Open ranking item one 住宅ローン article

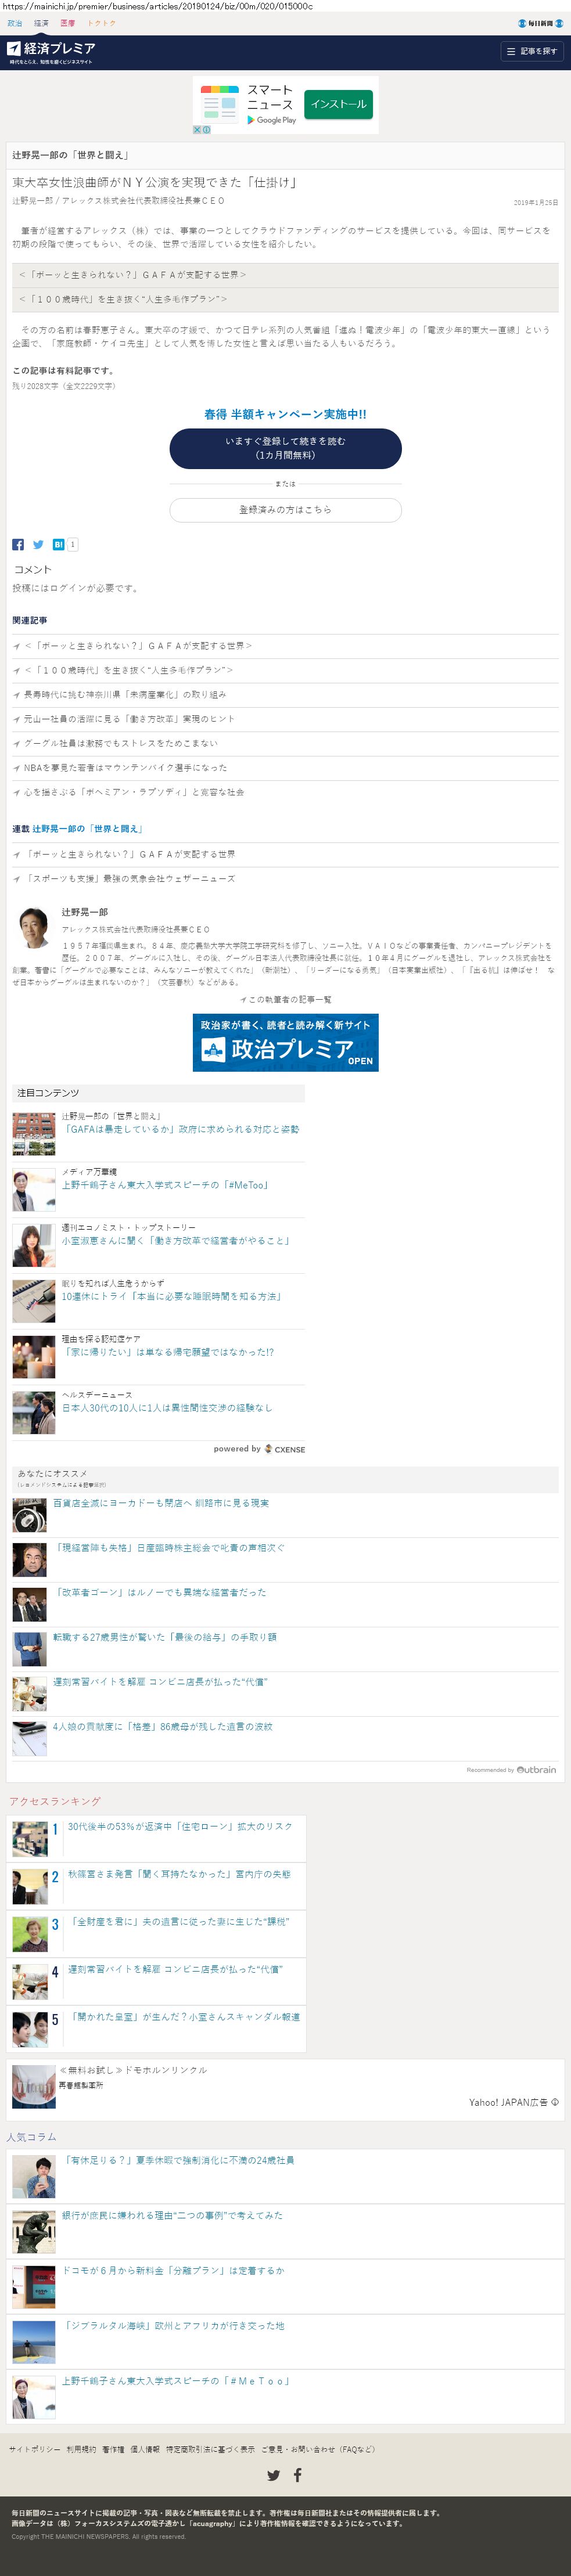click(x=180, y=1826)
